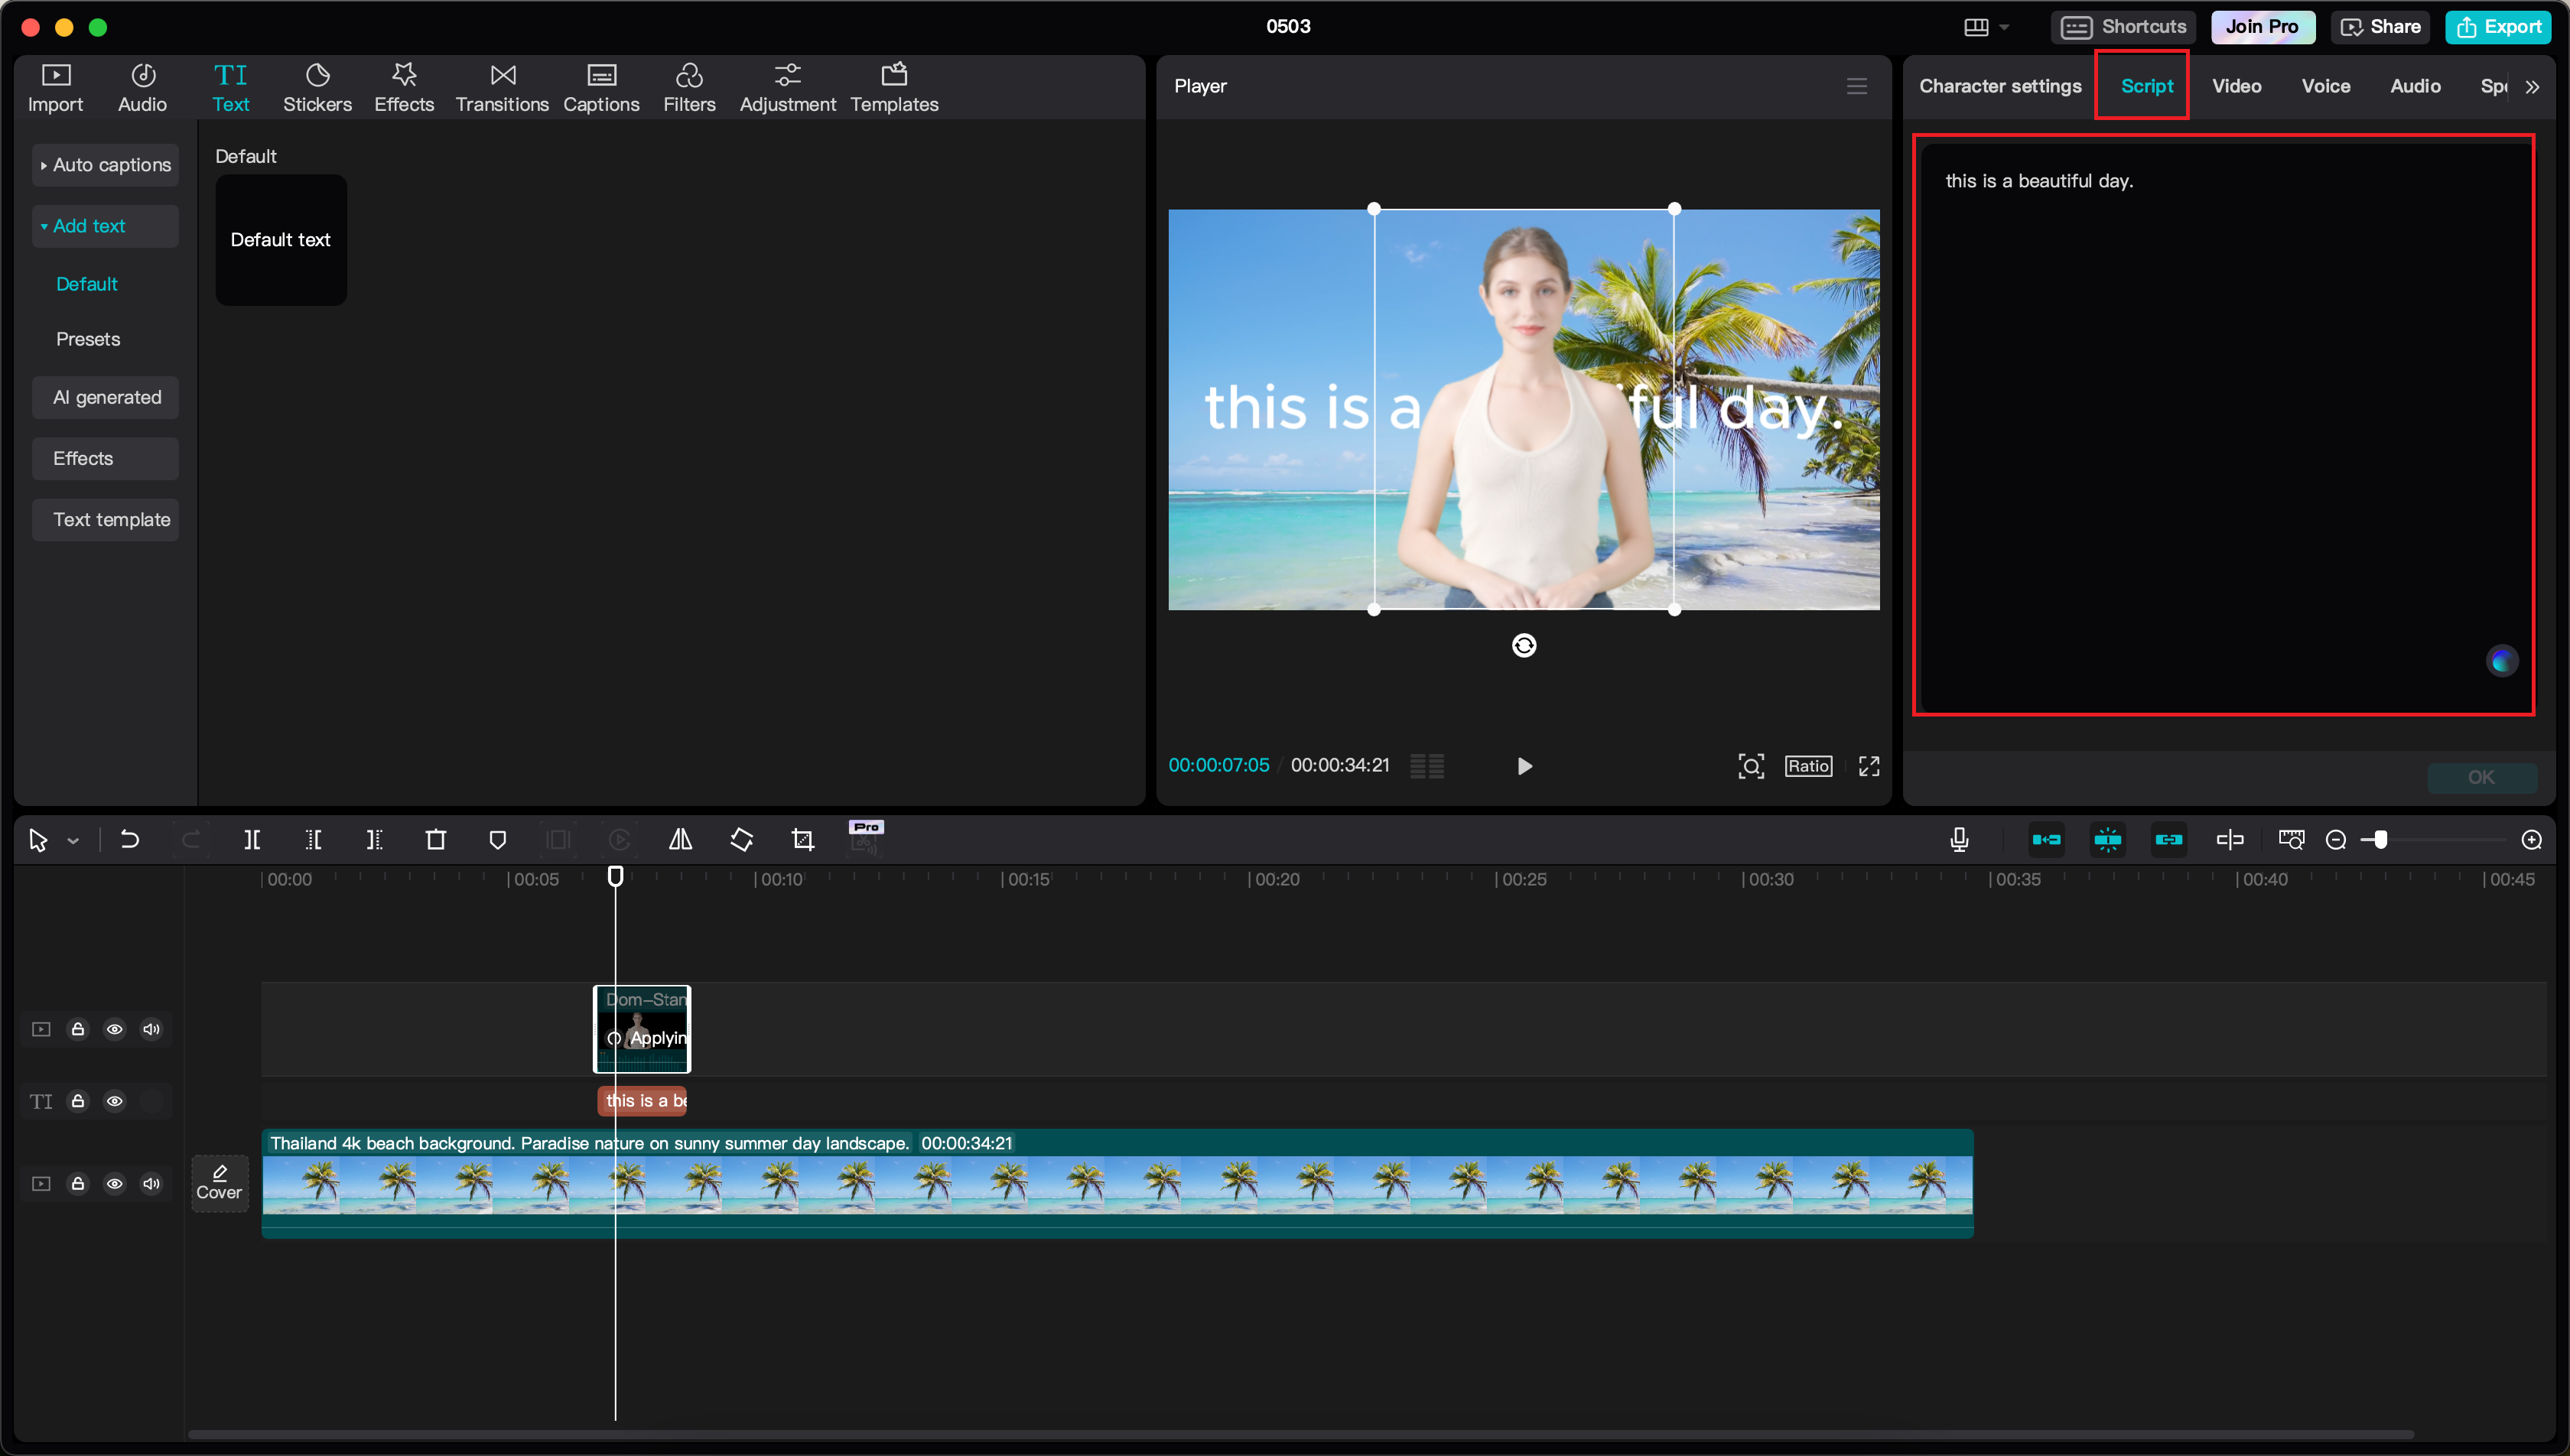Click the Export button
Image resolution: width=2570 pixels, height=1456 pixels.
click(2498, 27)
